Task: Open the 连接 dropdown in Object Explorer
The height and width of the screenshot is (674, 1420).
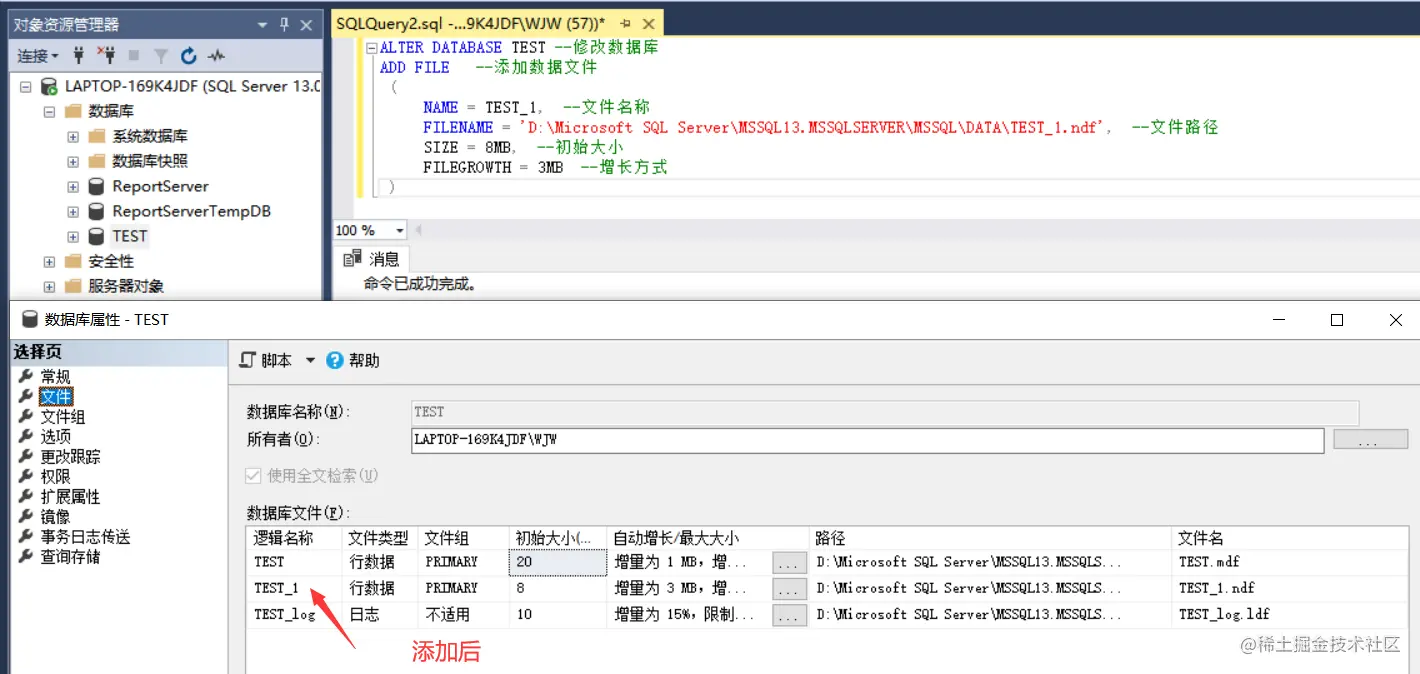Action: pos(38,56)
